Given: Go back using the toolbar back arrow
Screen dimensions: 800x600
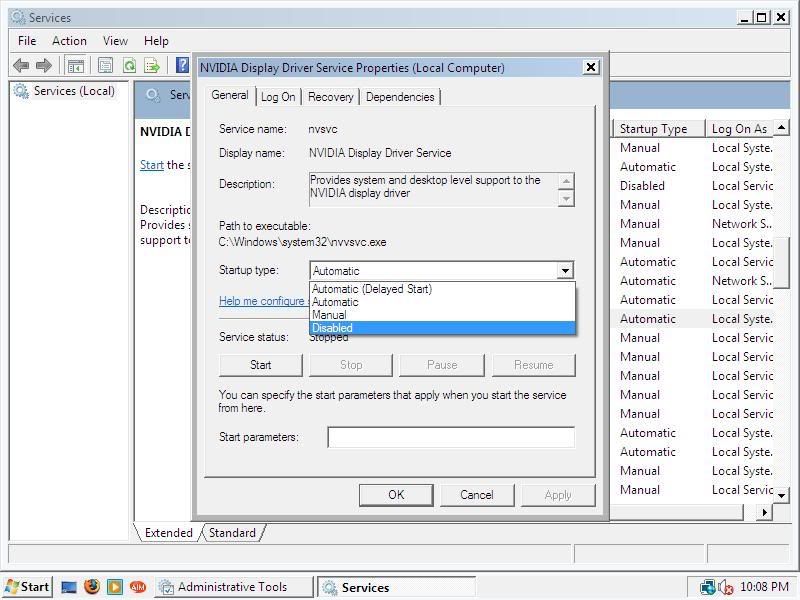Looking at the screenshot, I should [21, 65].
